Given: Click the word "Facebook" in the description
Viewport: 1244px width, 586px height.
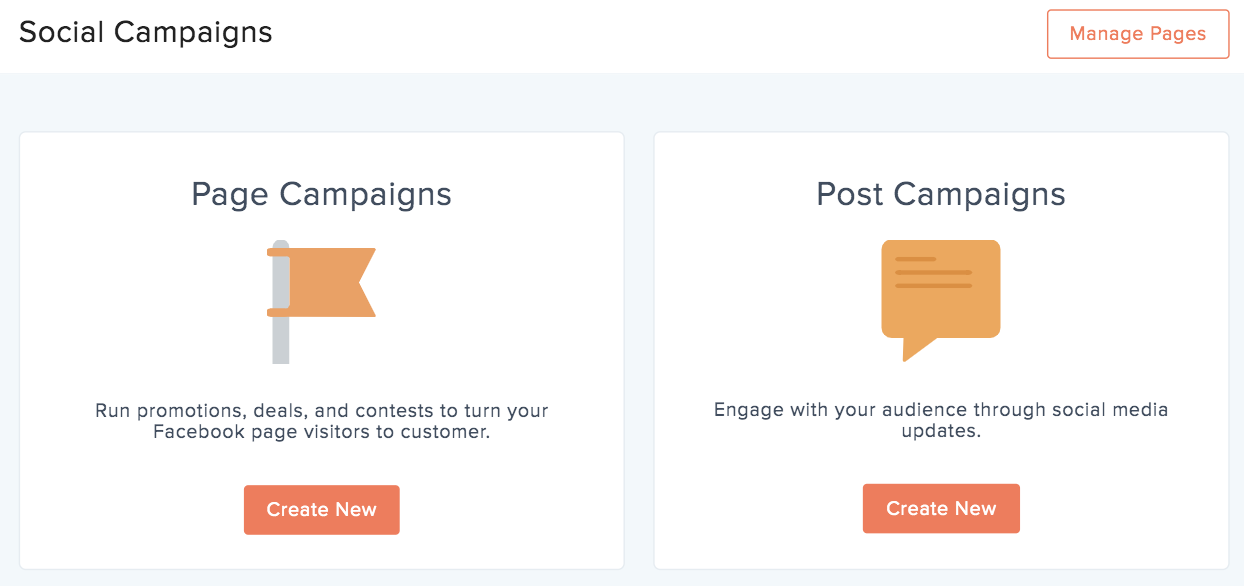Looking at the screenshot, I should click(200, 433).
